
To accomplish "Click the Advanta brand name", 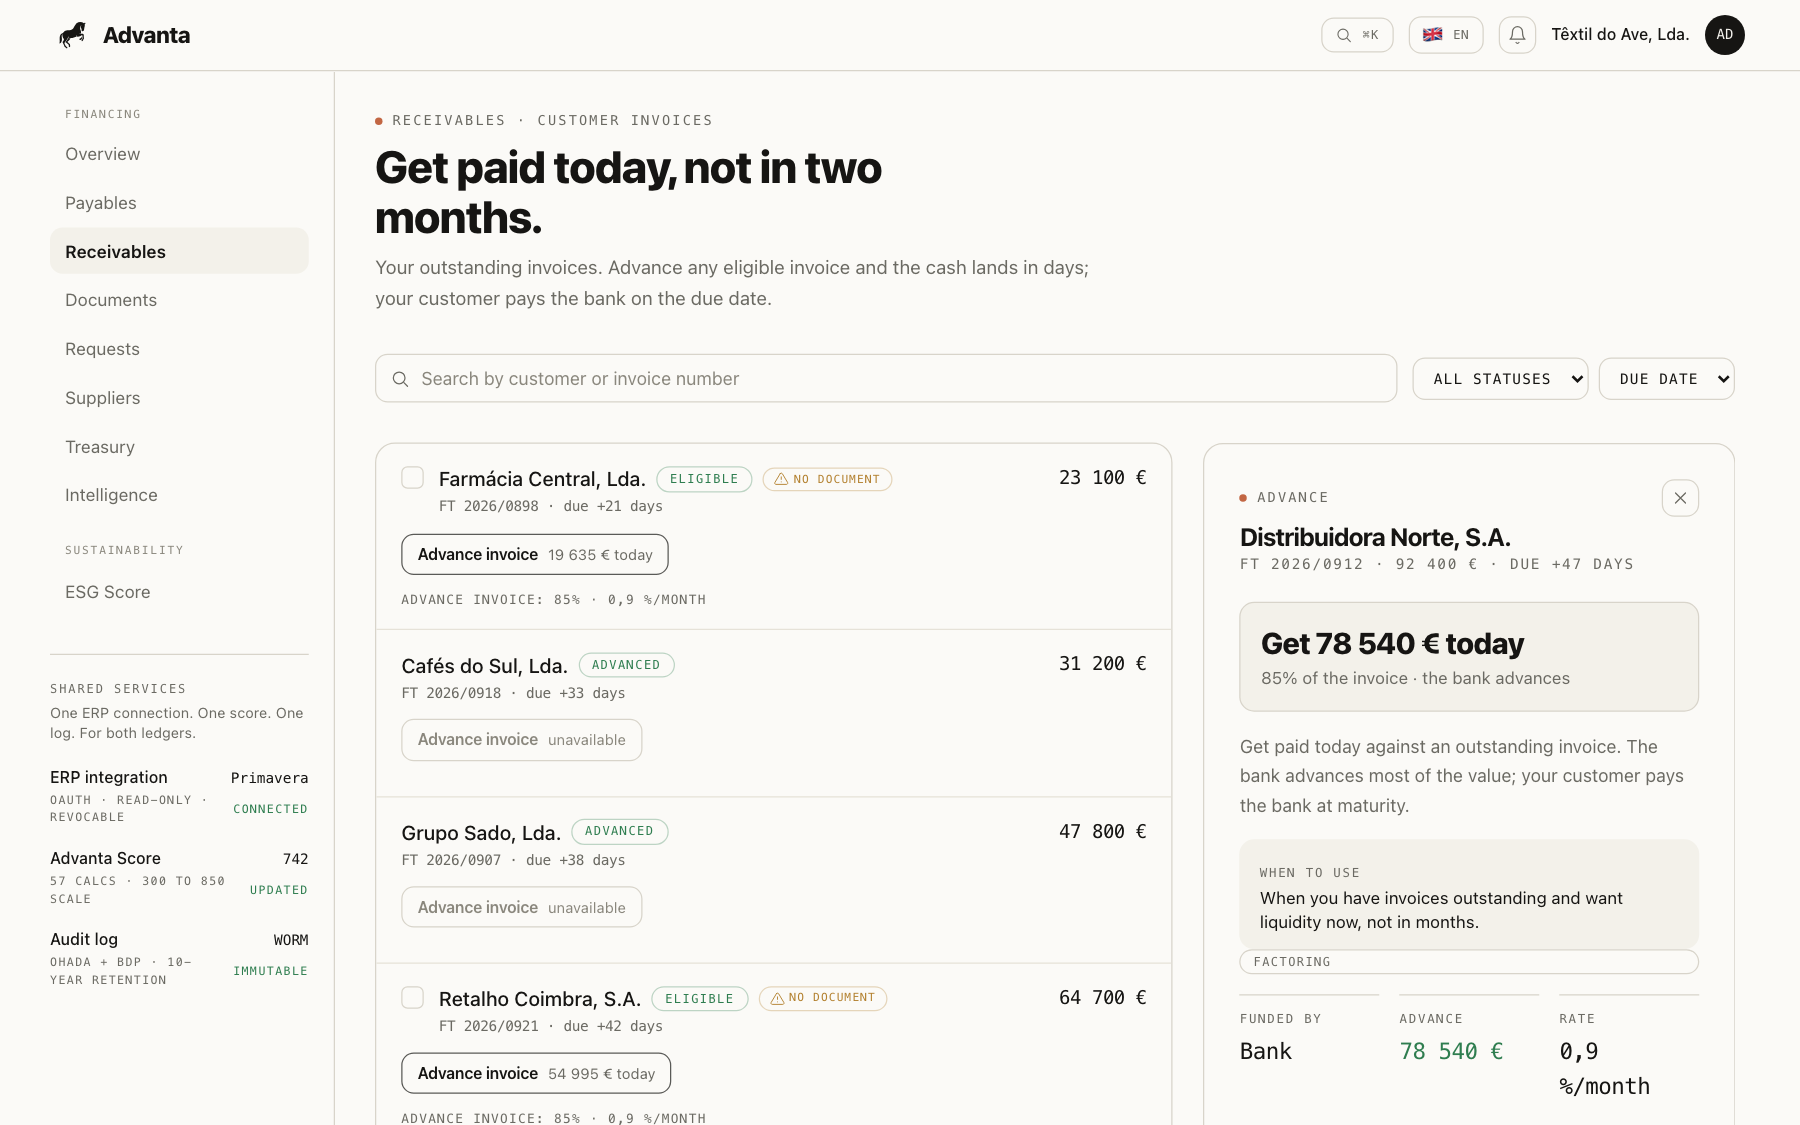I will [x=147, y=35].
